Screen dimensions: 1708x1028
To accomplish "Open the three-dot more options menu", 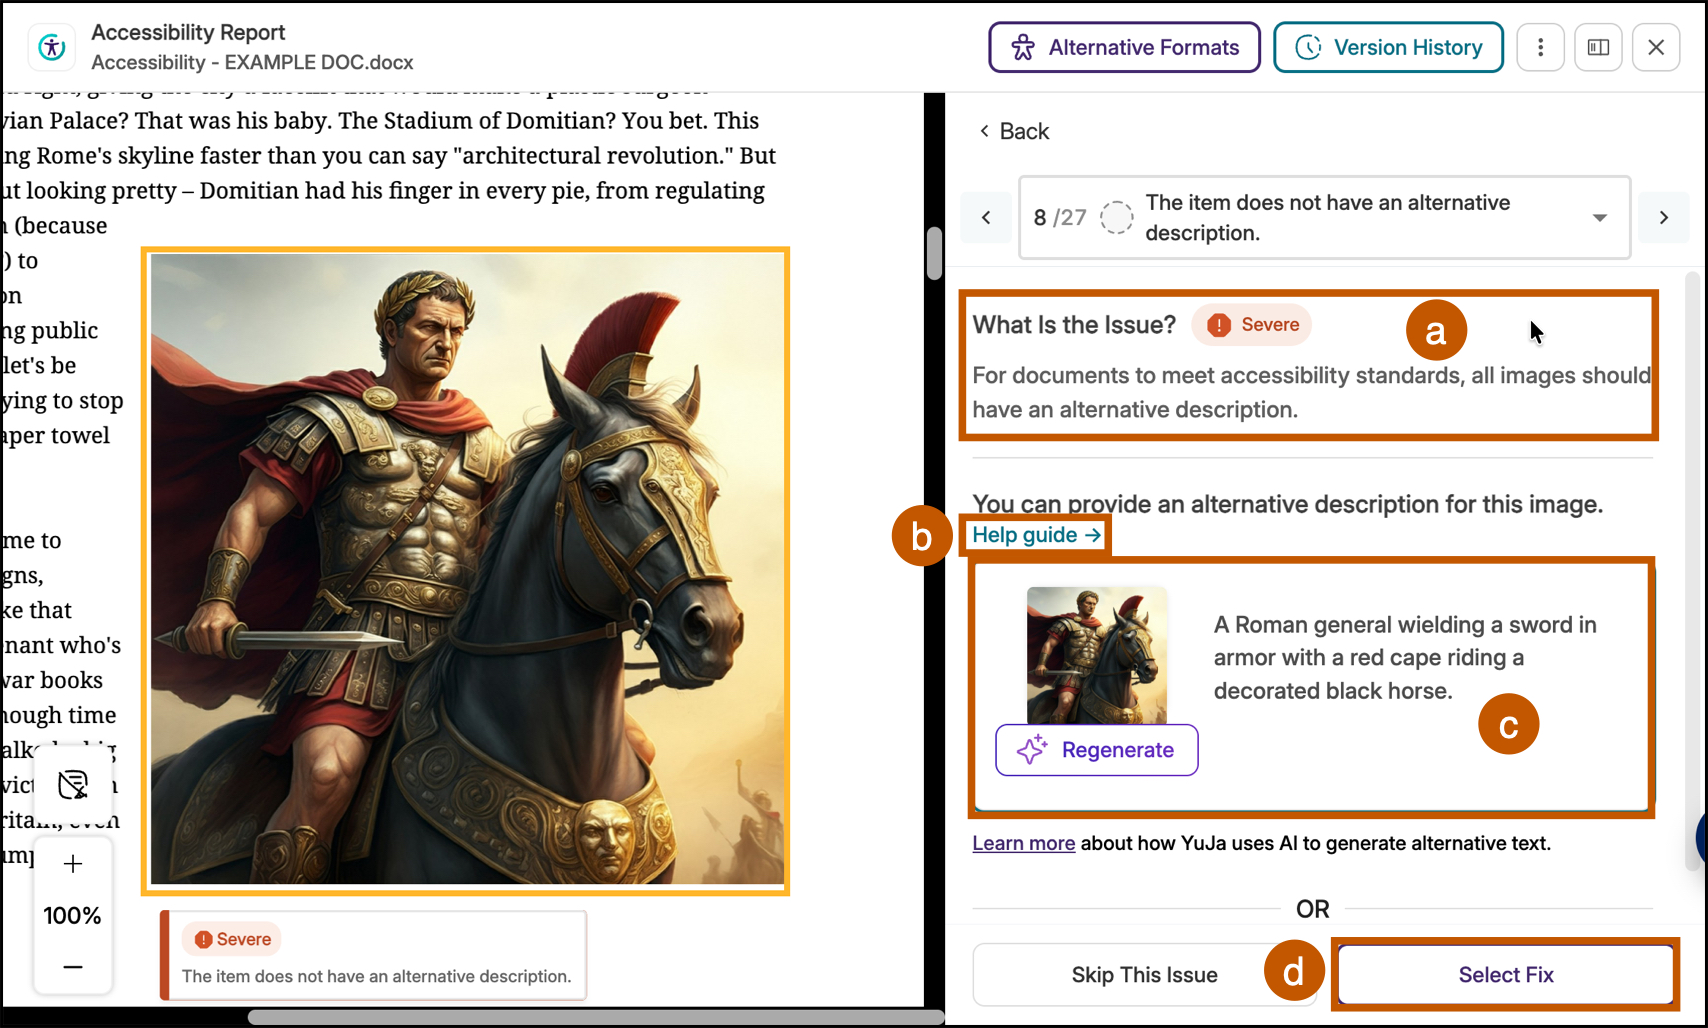I will click(x=1540, y=47).
